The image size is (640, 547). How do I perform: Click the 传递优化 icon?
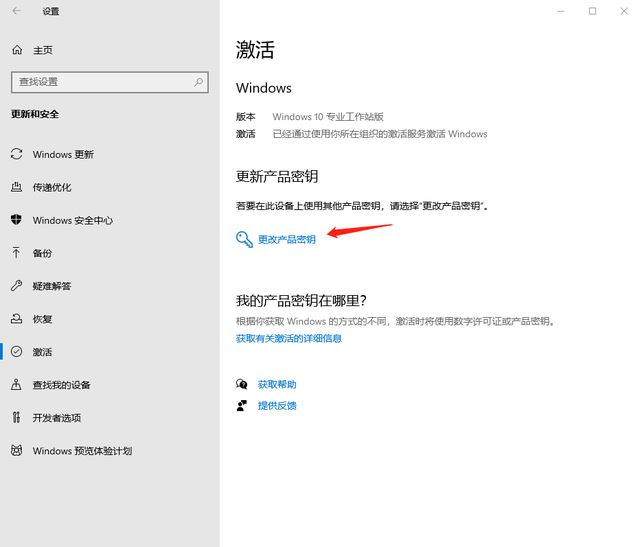pos(16,187)
